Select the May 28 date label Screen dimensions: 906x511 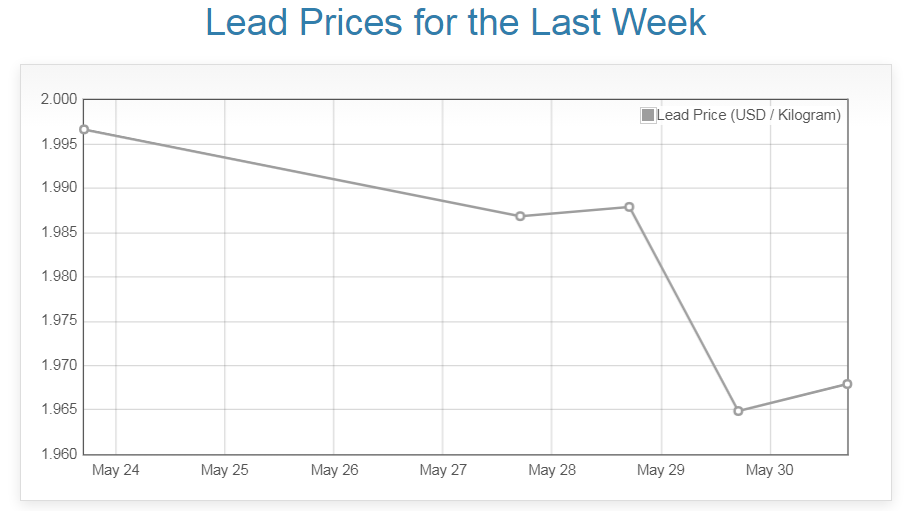click(552, 470)
